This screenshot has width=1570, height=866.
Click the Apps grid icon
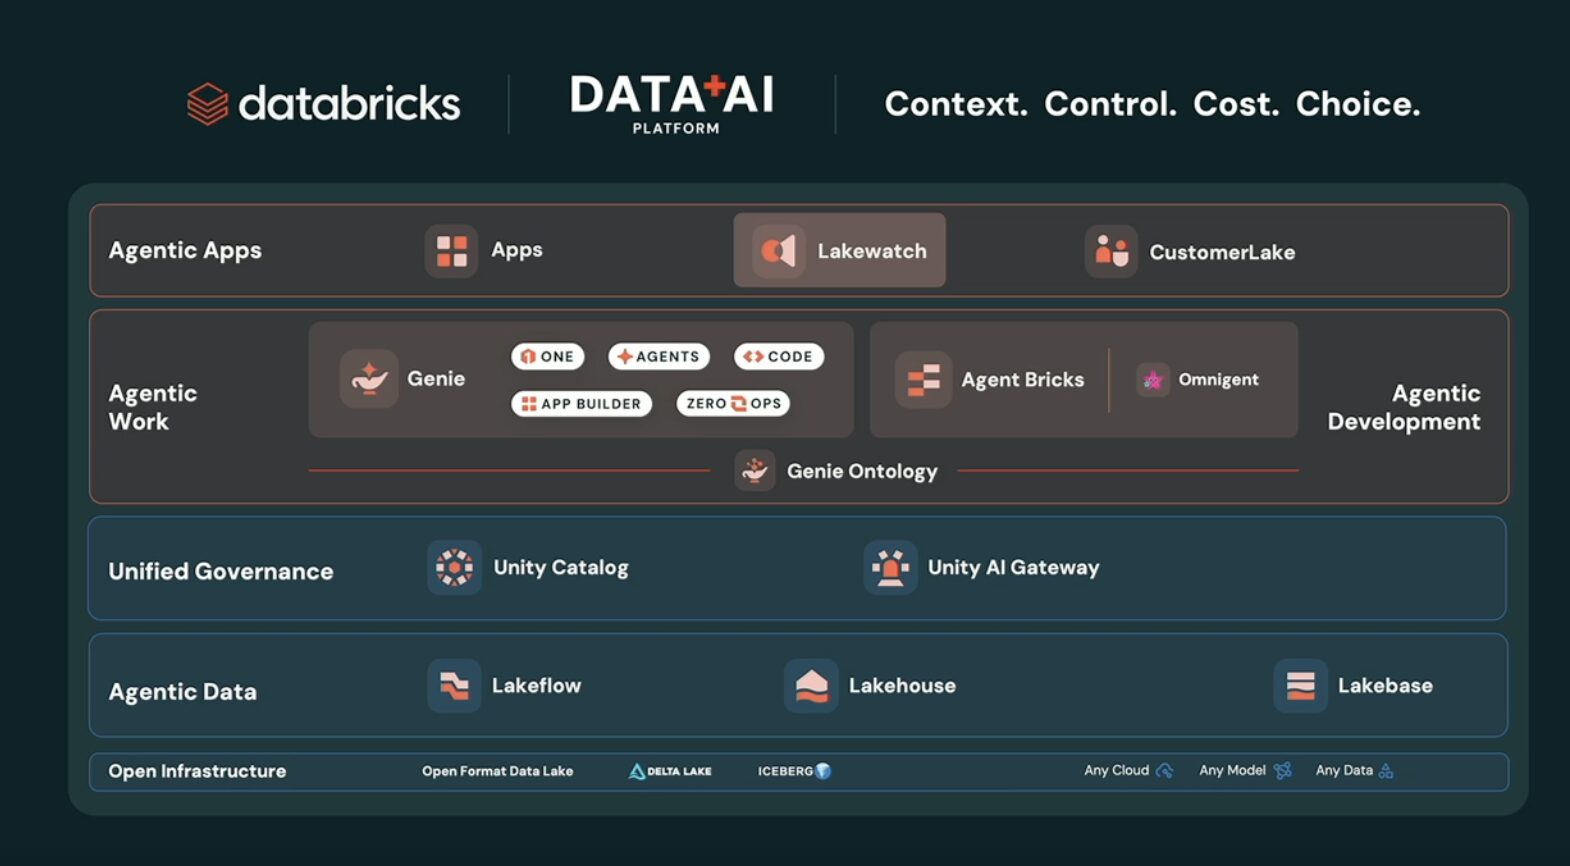click(x=451, y=251)
